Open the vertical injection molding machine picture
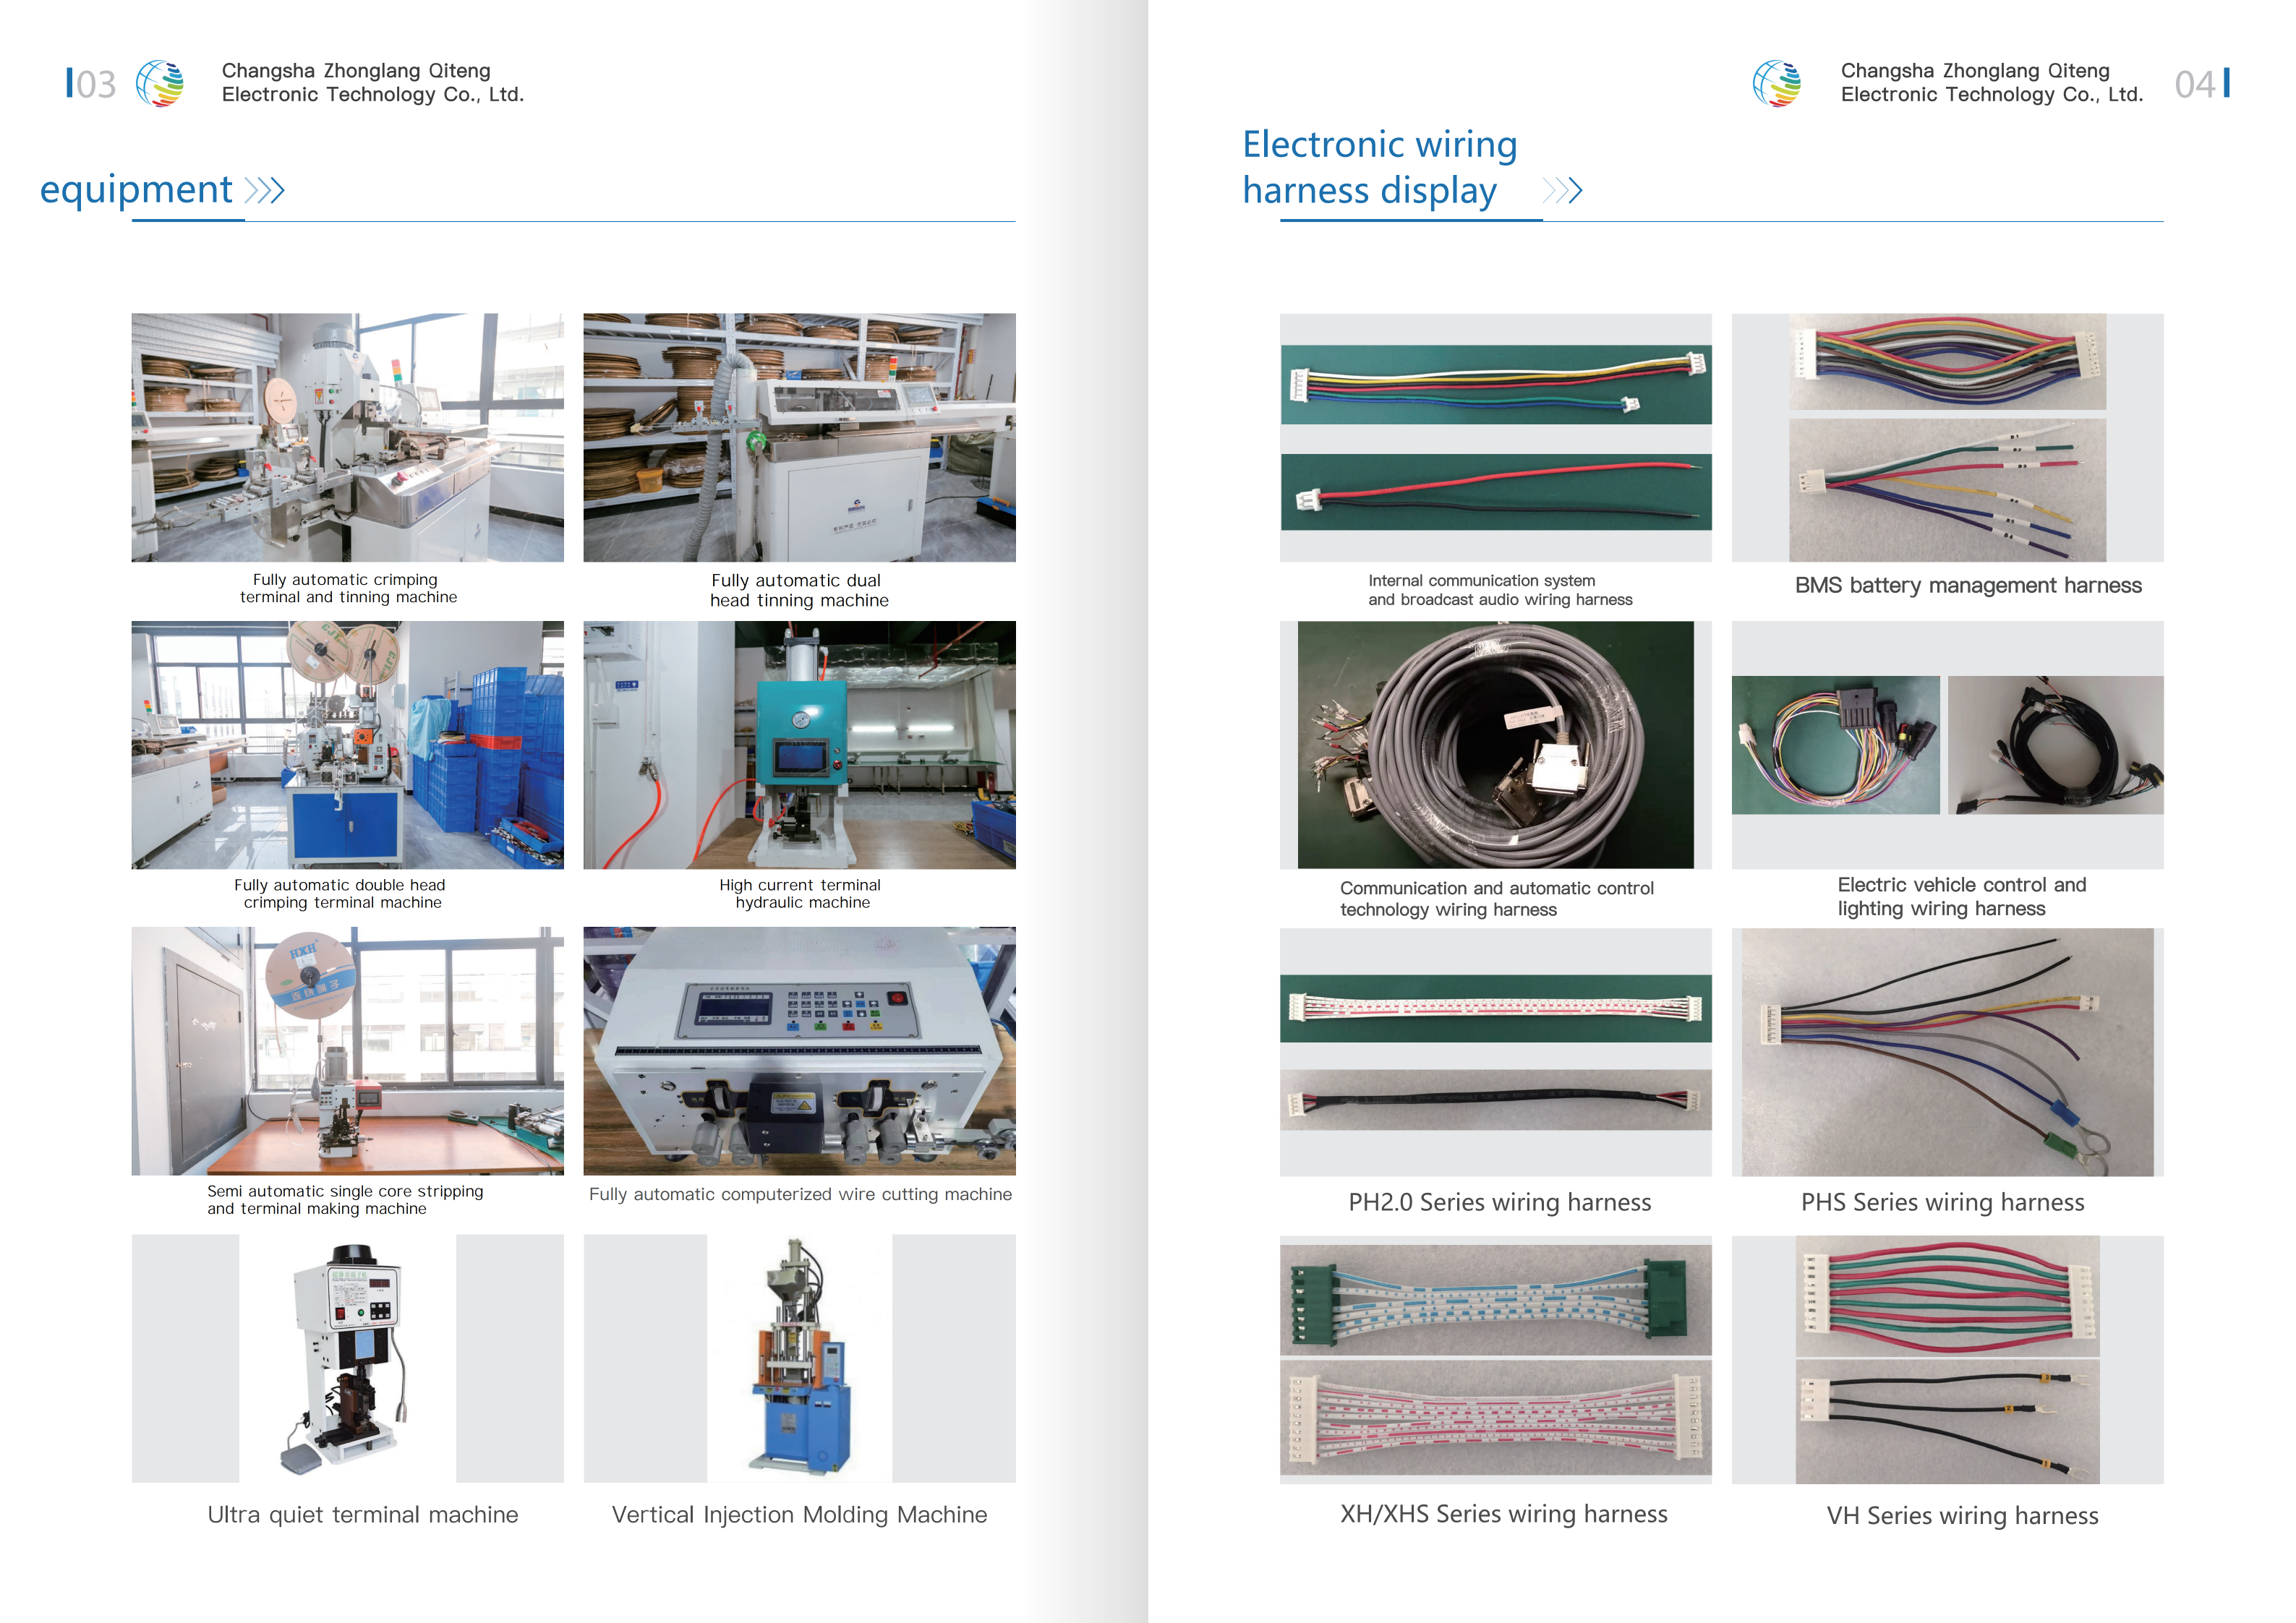 (x=799, y=1358)
